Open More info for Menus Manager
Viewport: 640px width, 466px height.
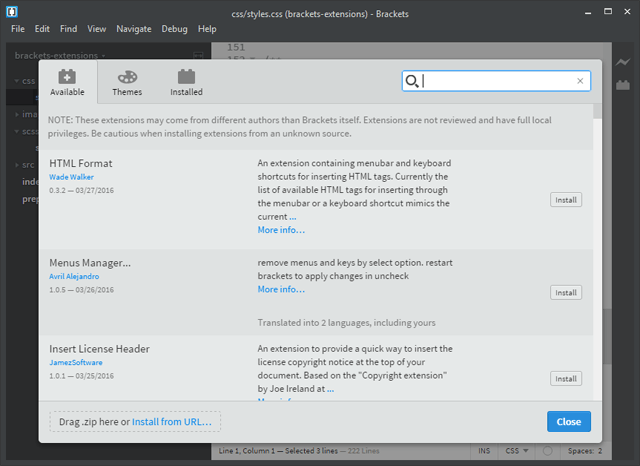281,289
